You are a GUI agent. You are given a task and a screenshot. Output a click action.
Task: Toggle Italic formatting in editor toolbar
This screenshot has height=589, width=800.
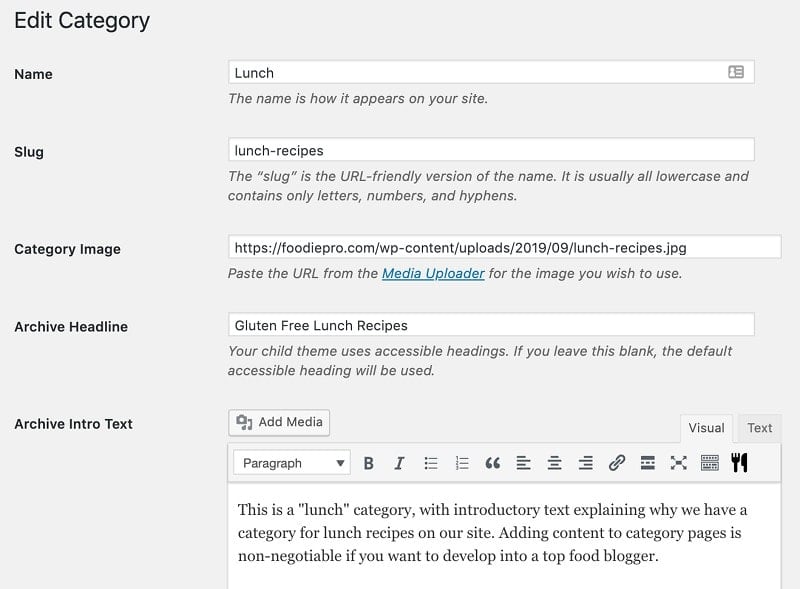pos(399,463)
